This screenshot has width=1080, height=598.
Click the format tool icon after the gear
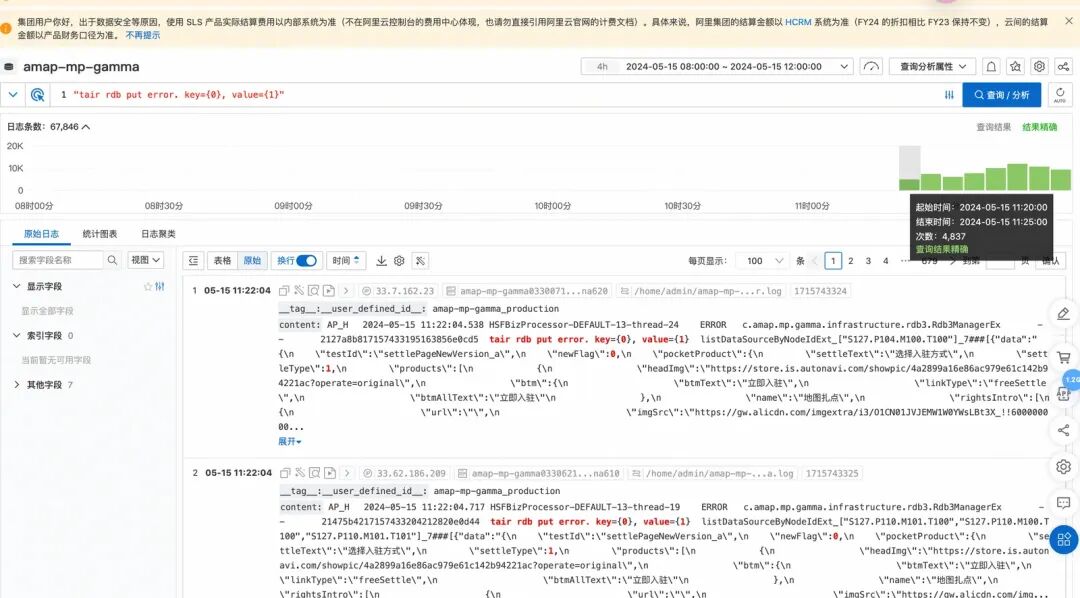coord(420,261)
